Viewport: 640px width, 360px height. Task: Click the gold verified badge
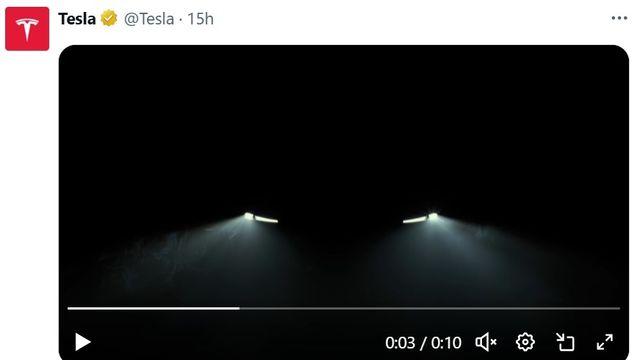(x=109, y=18)
